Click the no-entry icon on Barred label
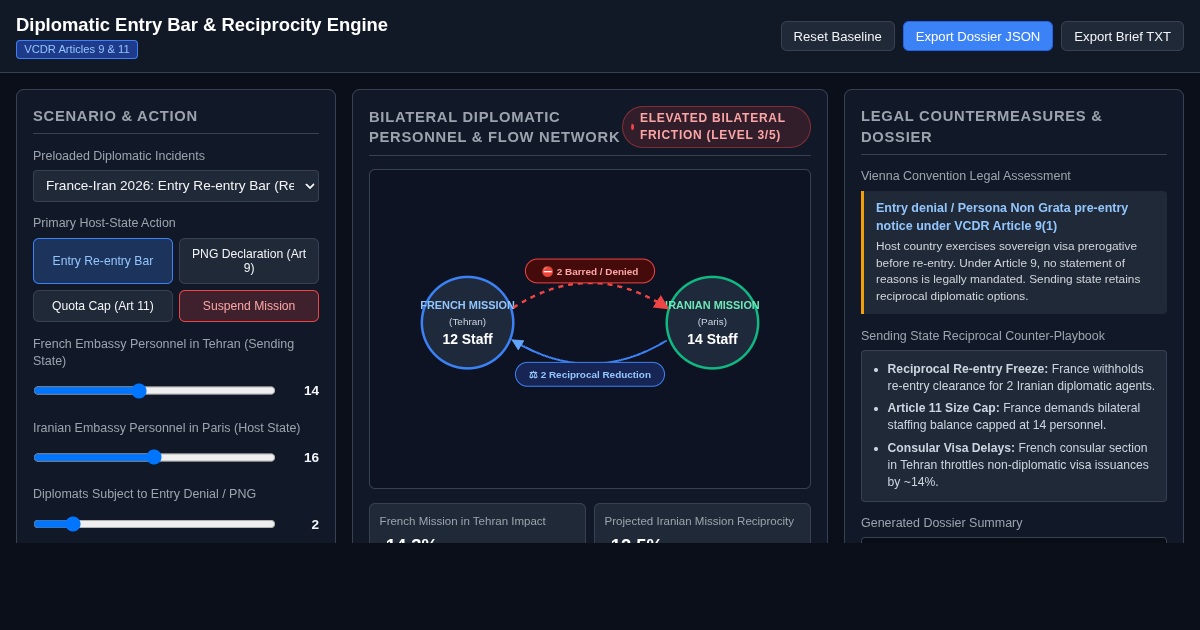 (548, 271)
